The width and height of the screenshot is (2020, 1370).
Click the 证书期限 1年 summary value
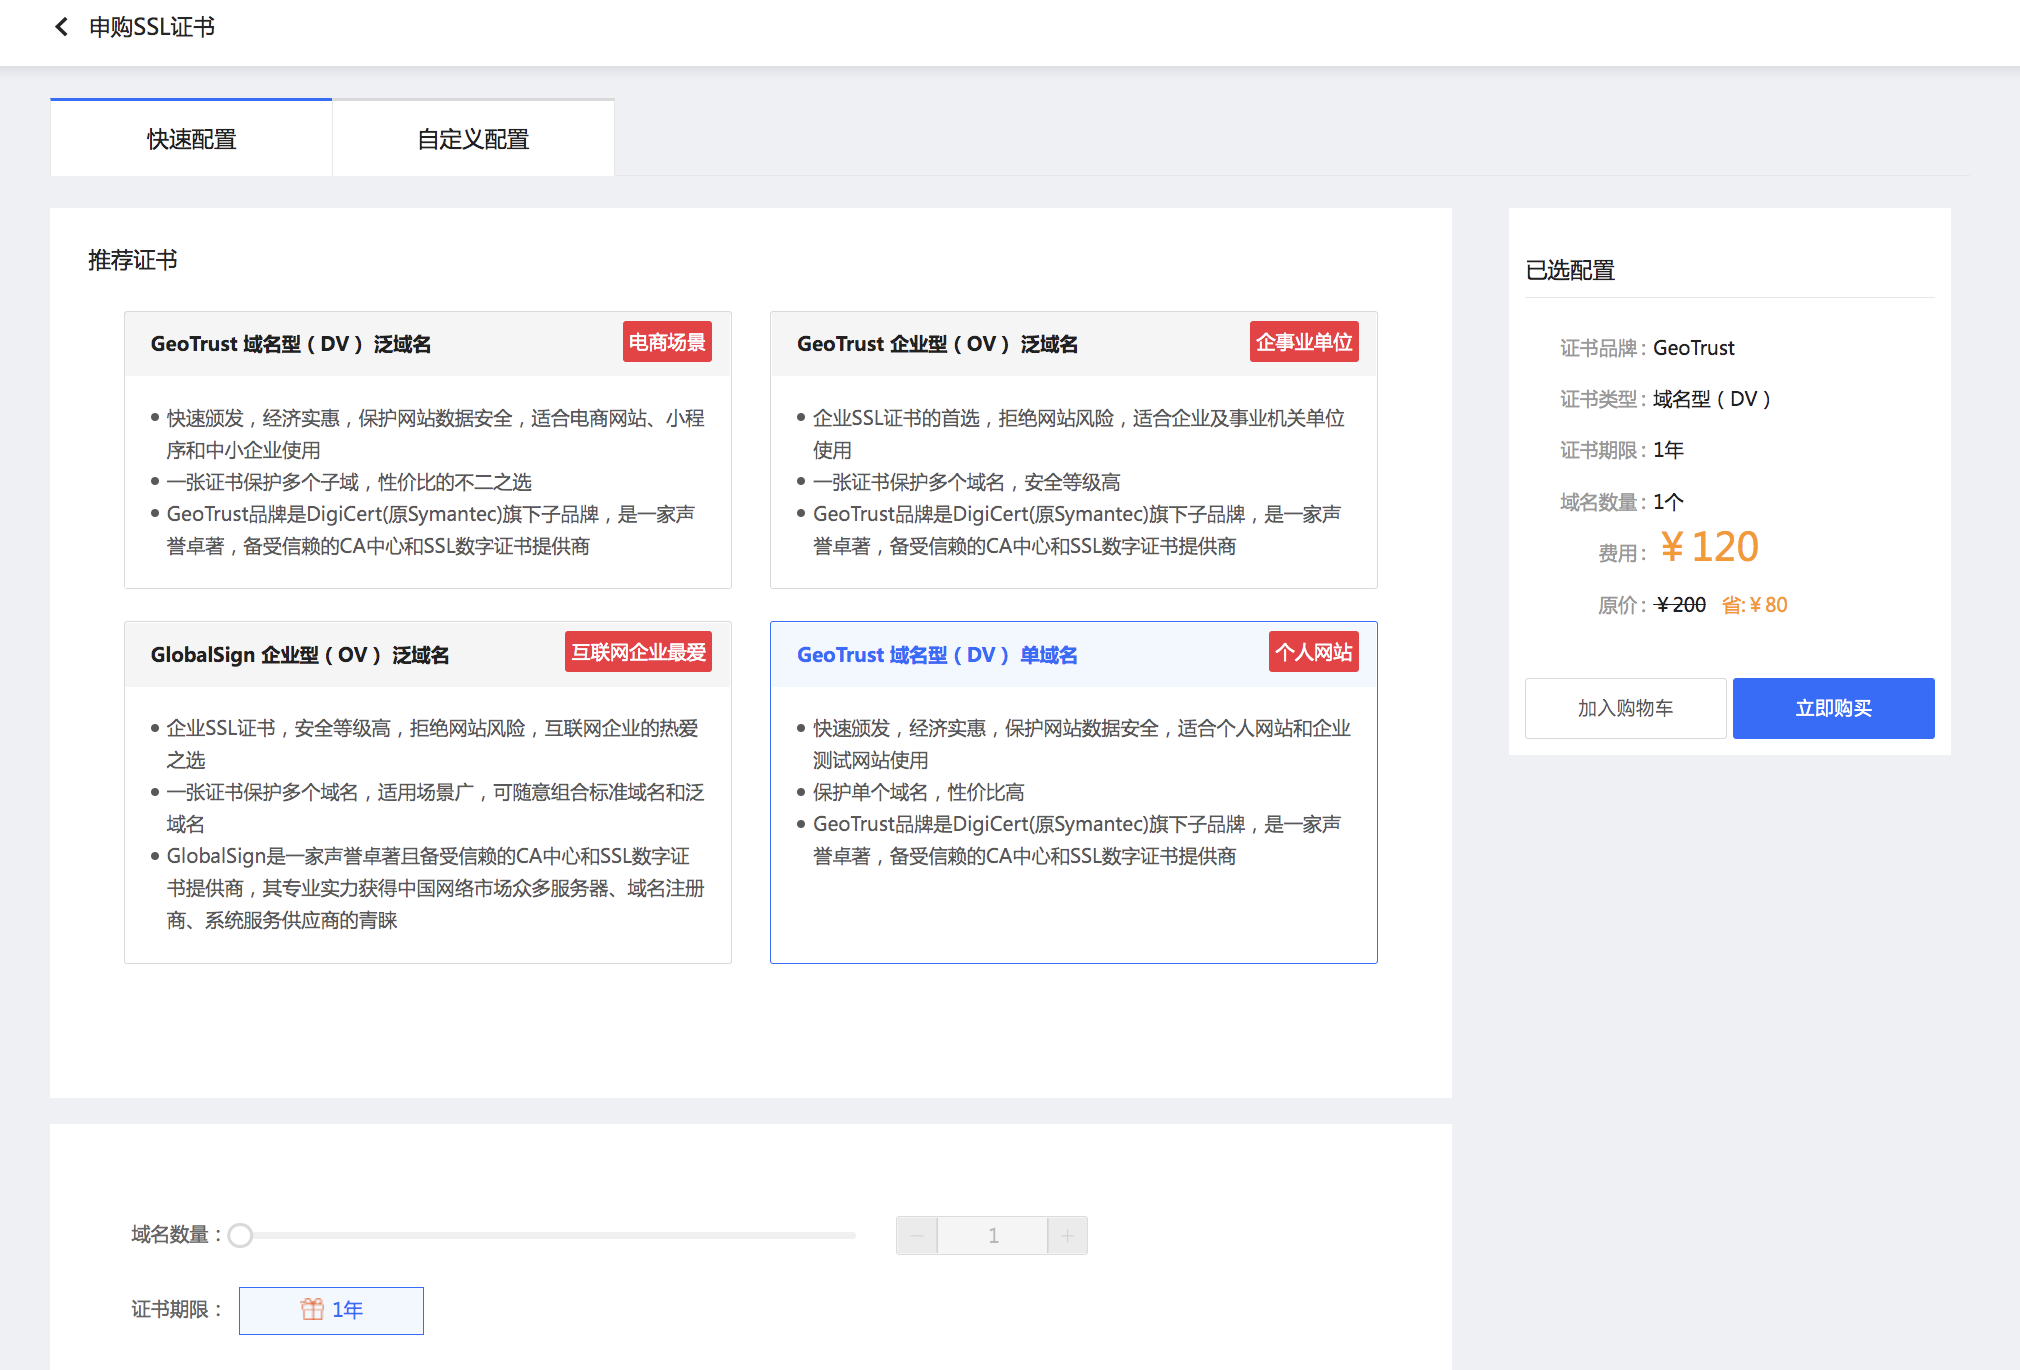click(1668, 450)
